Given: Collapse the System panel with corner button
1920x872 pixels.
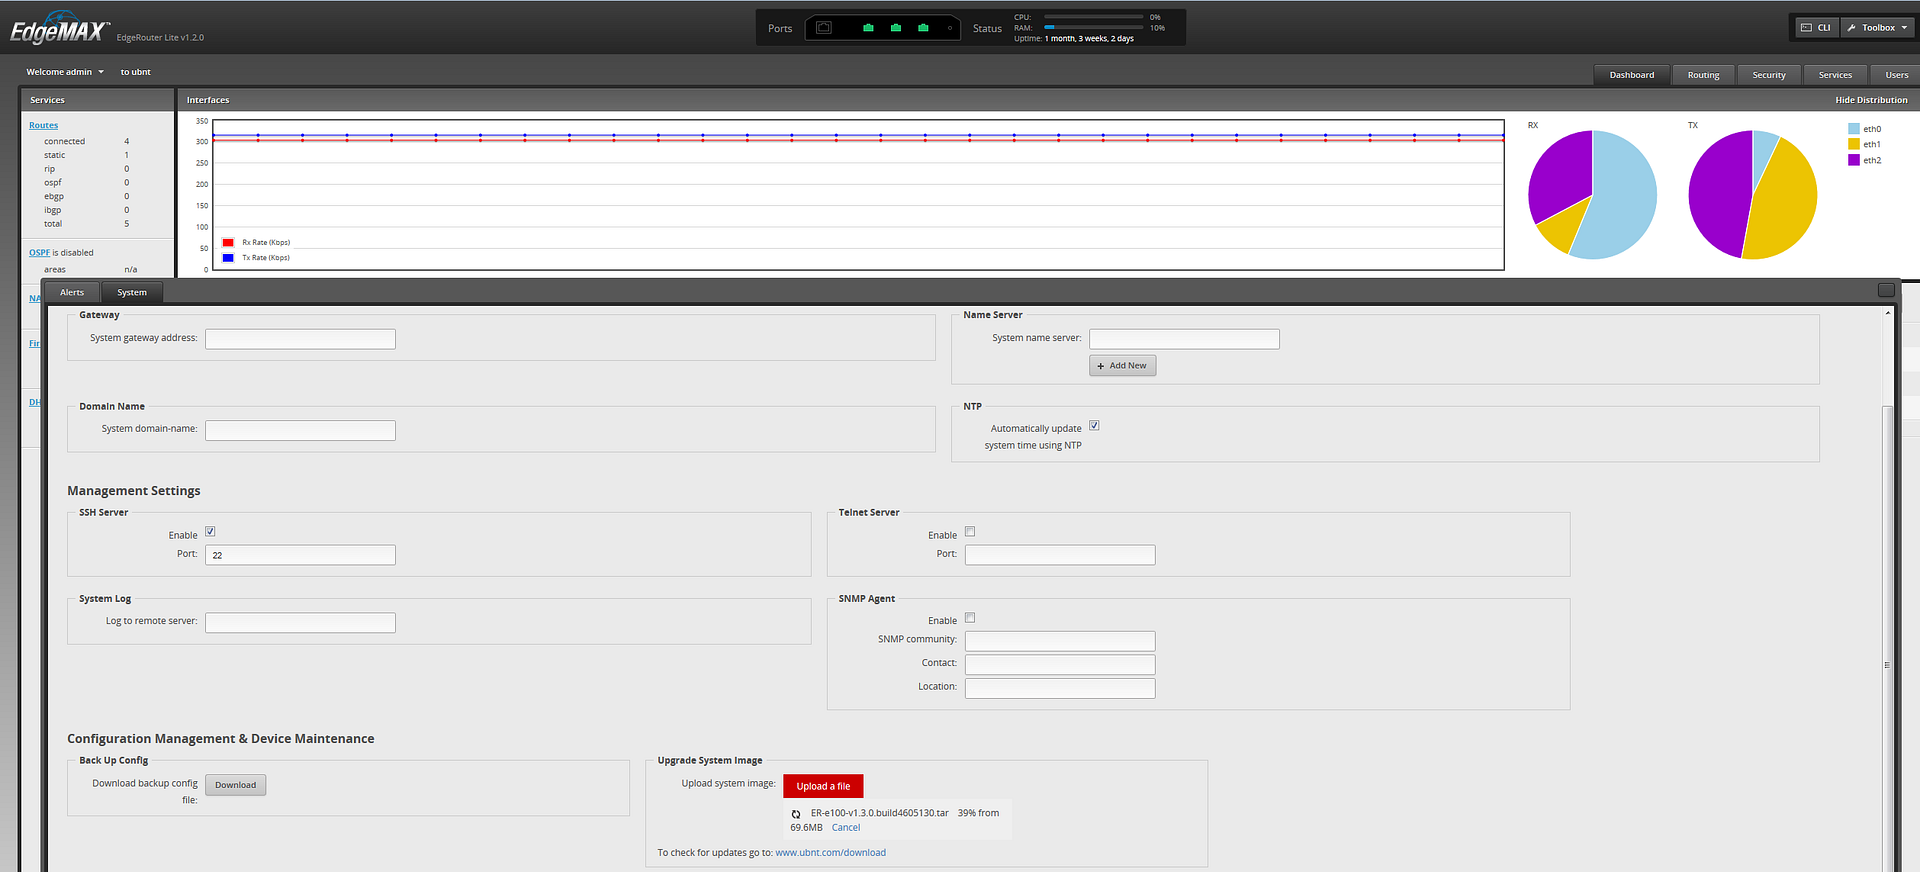Looking at the screenshot, I should click(1886, 290).
